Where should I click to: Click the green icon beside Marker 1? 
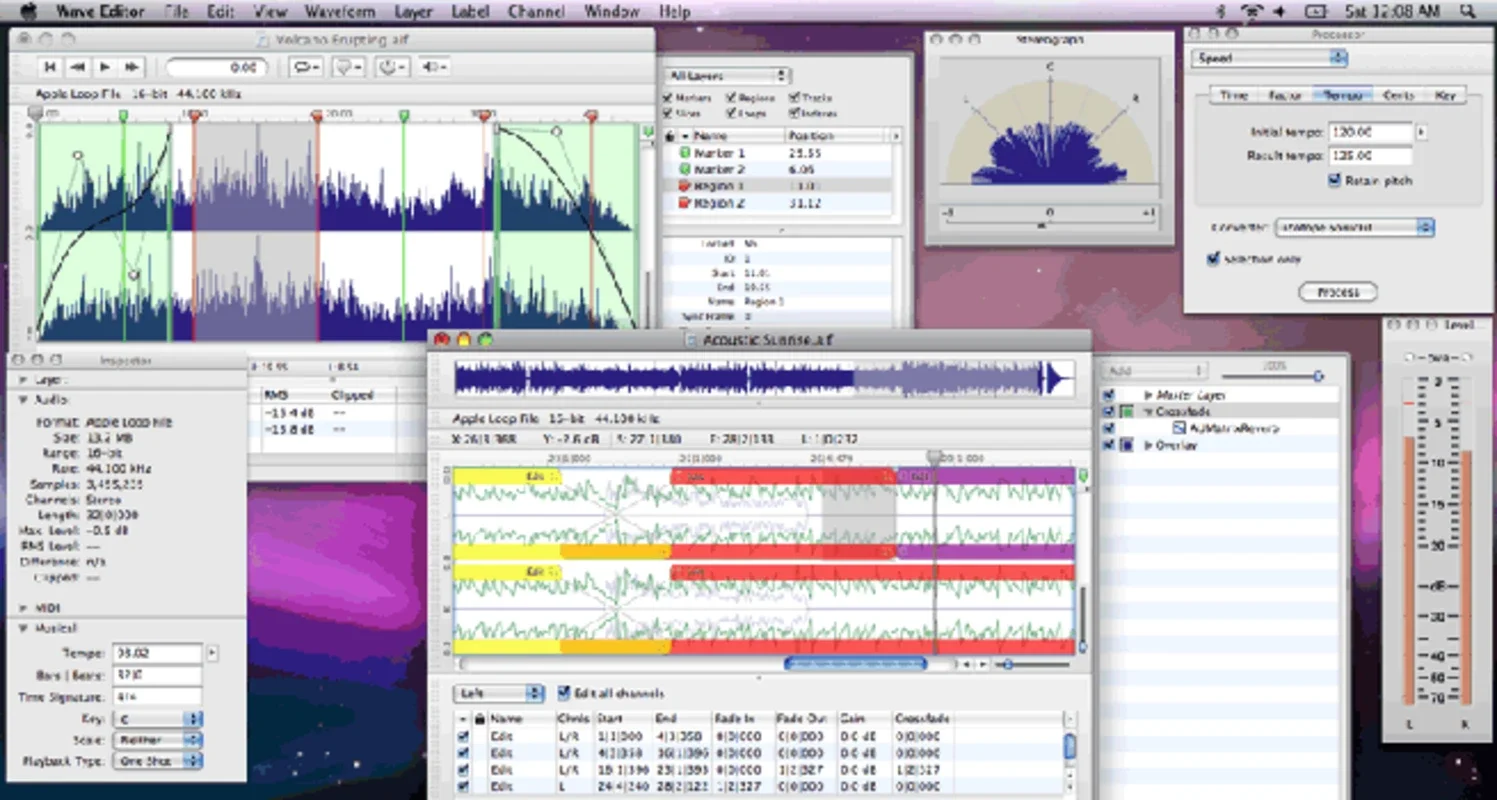[x=685, y=153]
